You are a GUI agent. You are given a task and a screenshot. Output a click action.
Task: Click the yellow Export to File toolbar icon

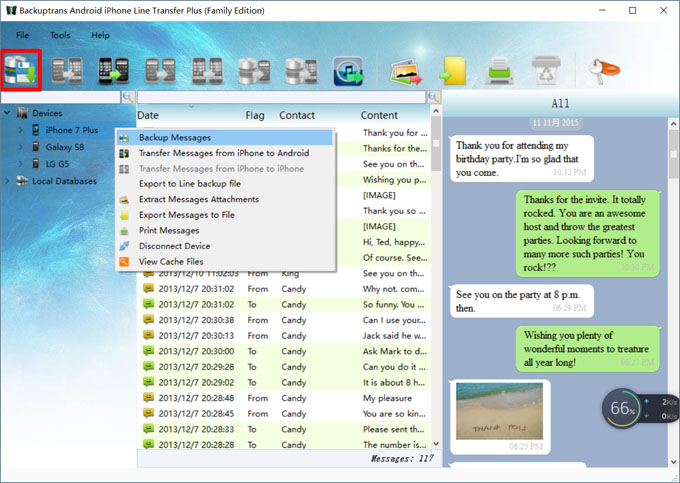(x=453, y=72)
